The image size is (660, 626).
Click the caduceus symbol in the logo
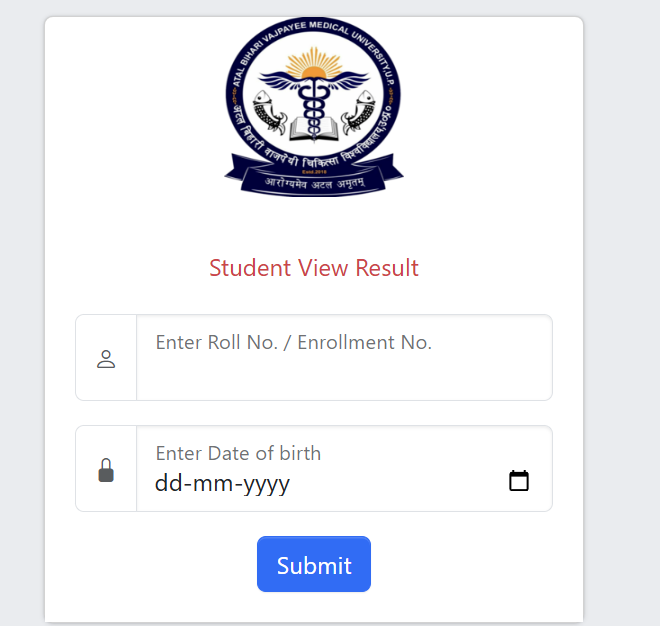[x=314, y=105]
